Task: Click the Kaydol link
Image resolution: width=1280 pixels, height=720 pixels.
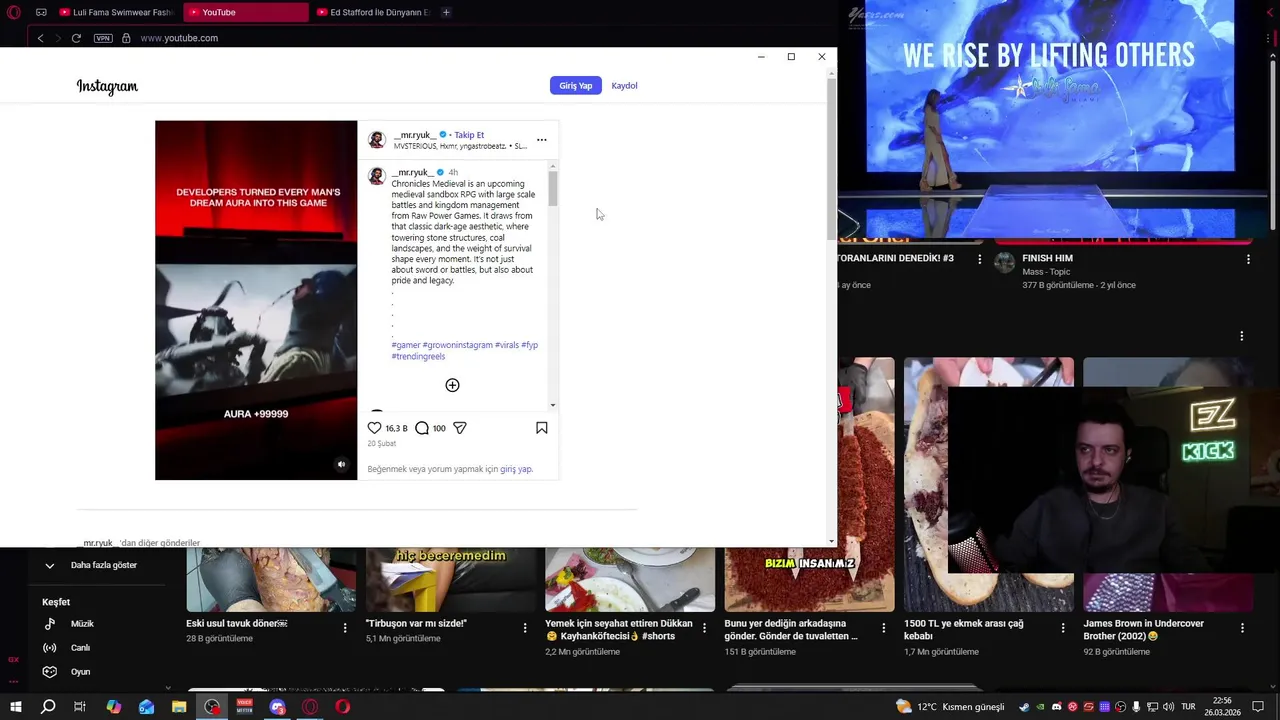Action: coord(624,86)
